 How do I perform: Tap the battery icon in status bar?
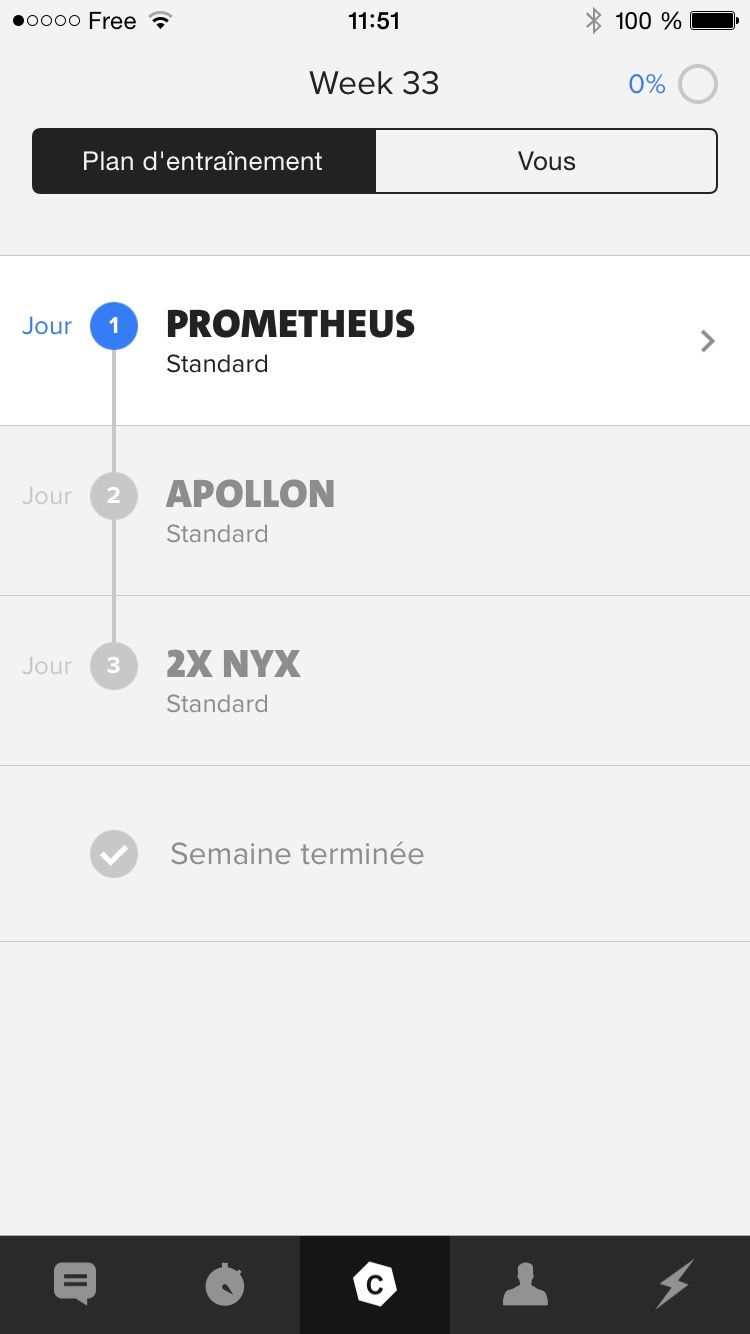pyautogui.click(x=714, y=21)
